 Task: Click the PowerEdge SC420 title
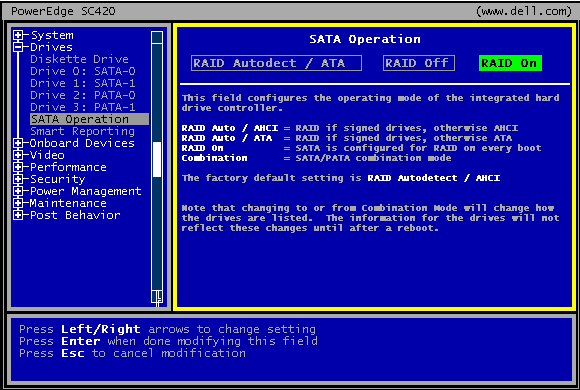(x=63, y=11)
